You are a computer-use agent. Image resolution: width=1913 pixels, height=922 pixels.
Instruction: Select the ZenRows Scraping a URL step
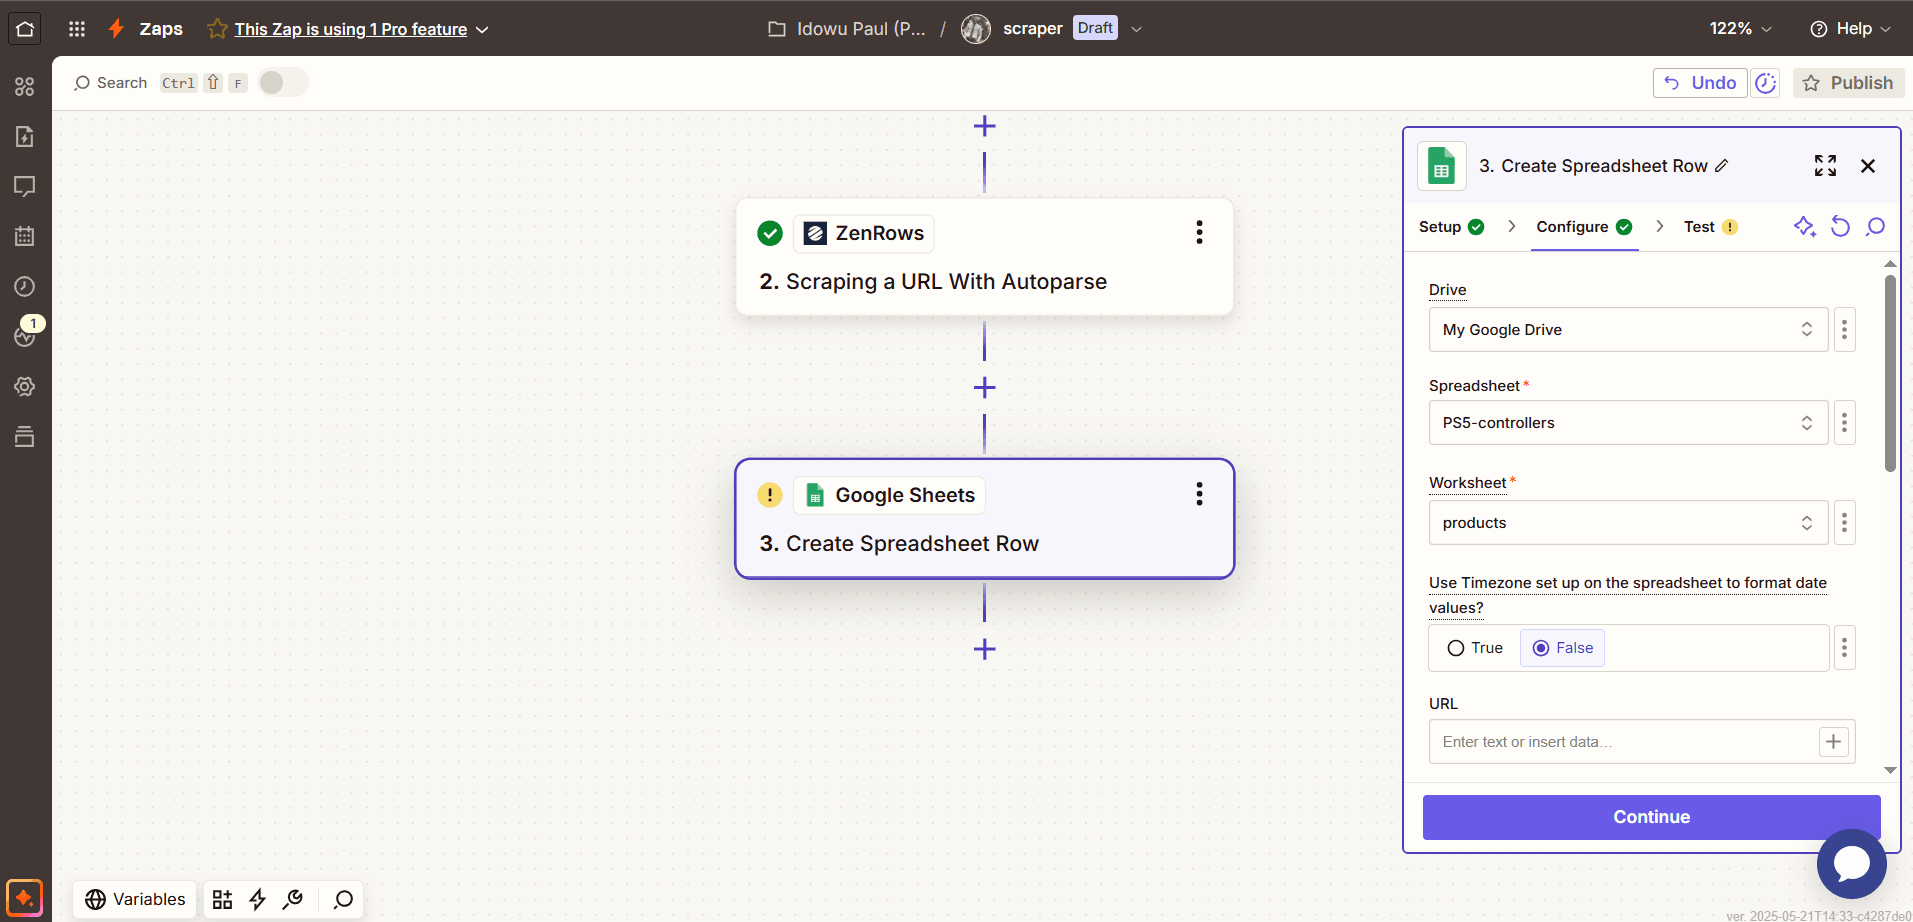984,257
